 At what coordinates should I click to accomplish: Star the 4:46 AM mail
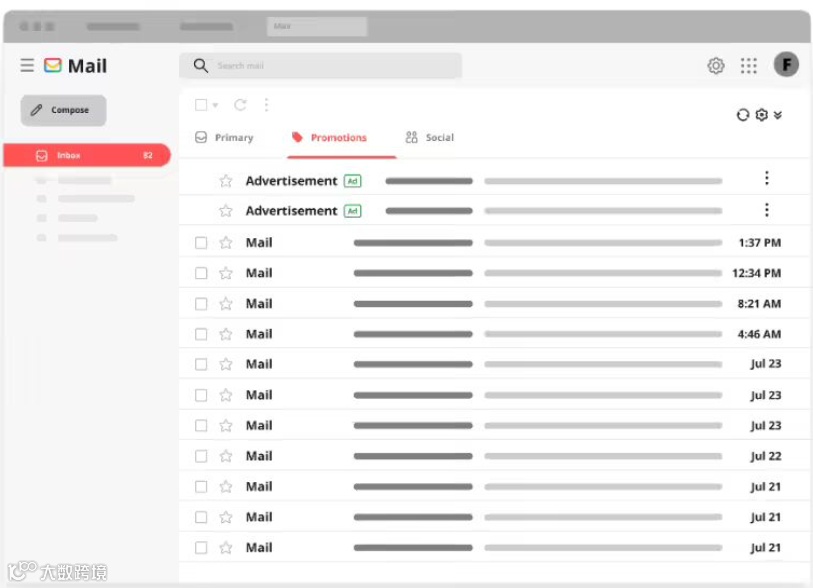[226, 334]
